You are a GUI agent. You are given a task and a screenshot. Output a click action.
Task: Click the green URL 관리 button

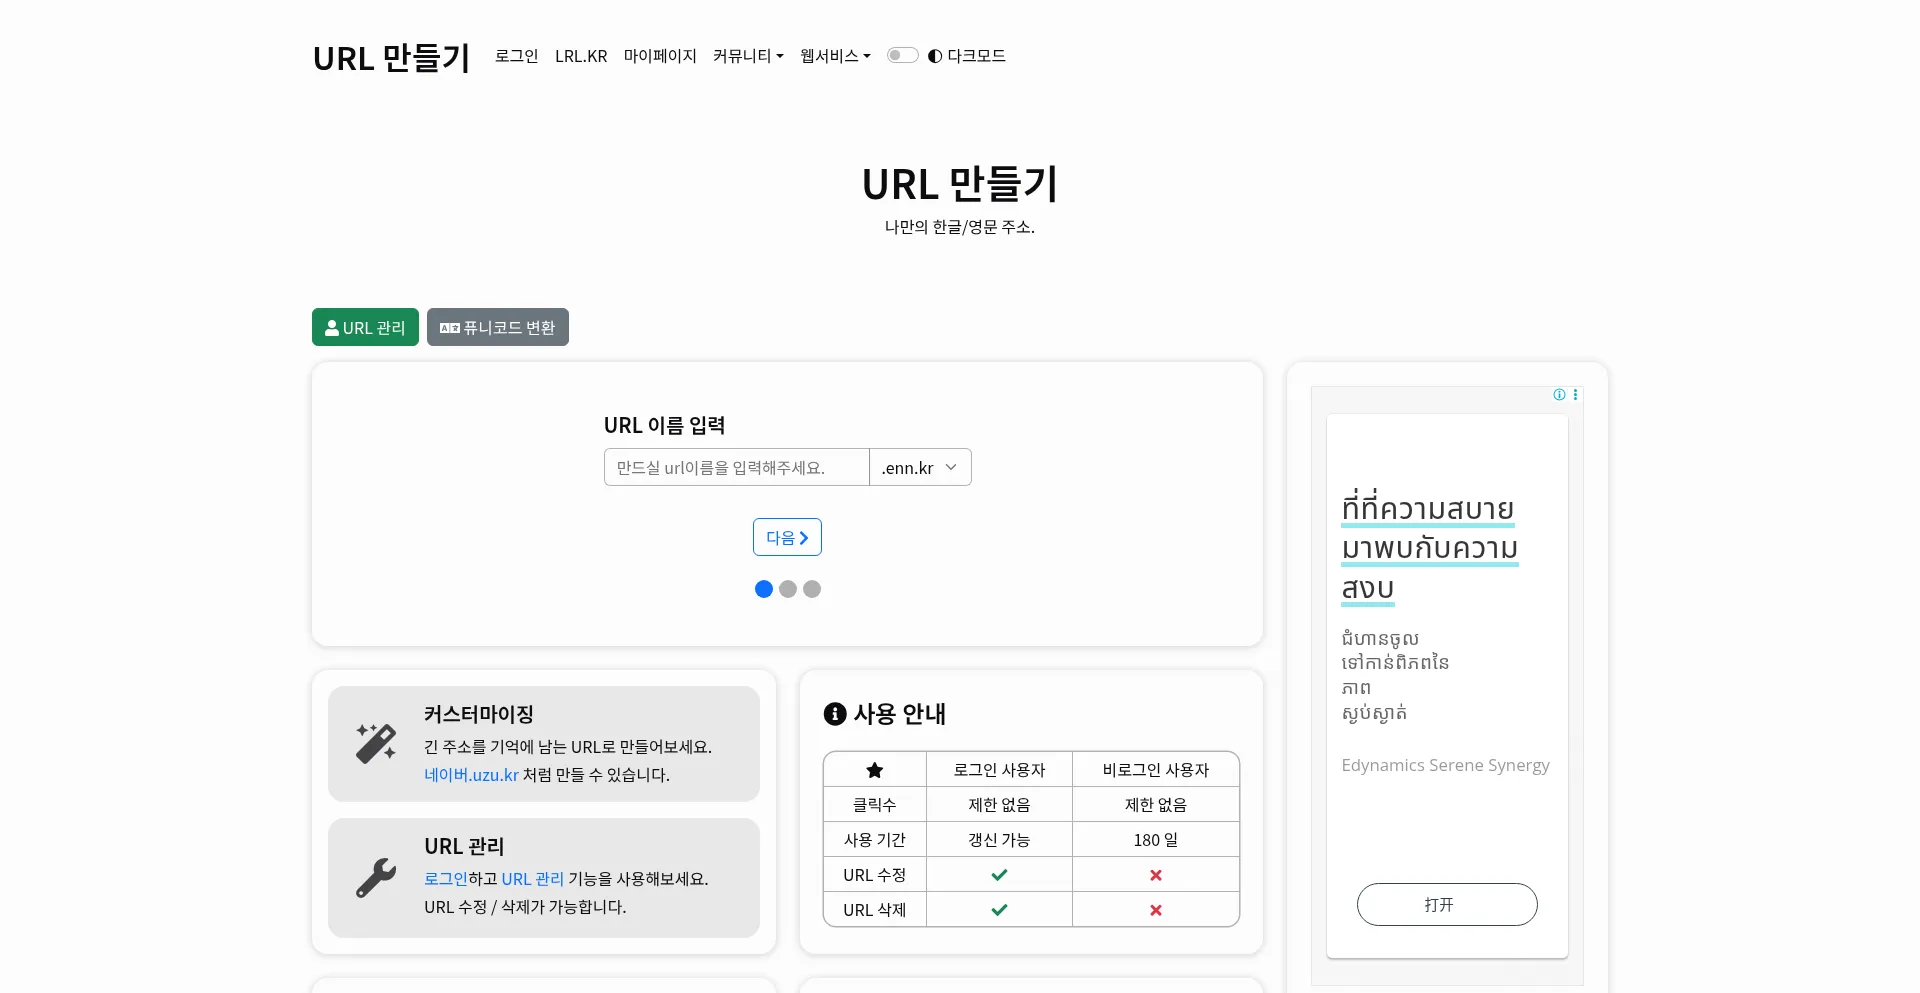coord(365,327)
